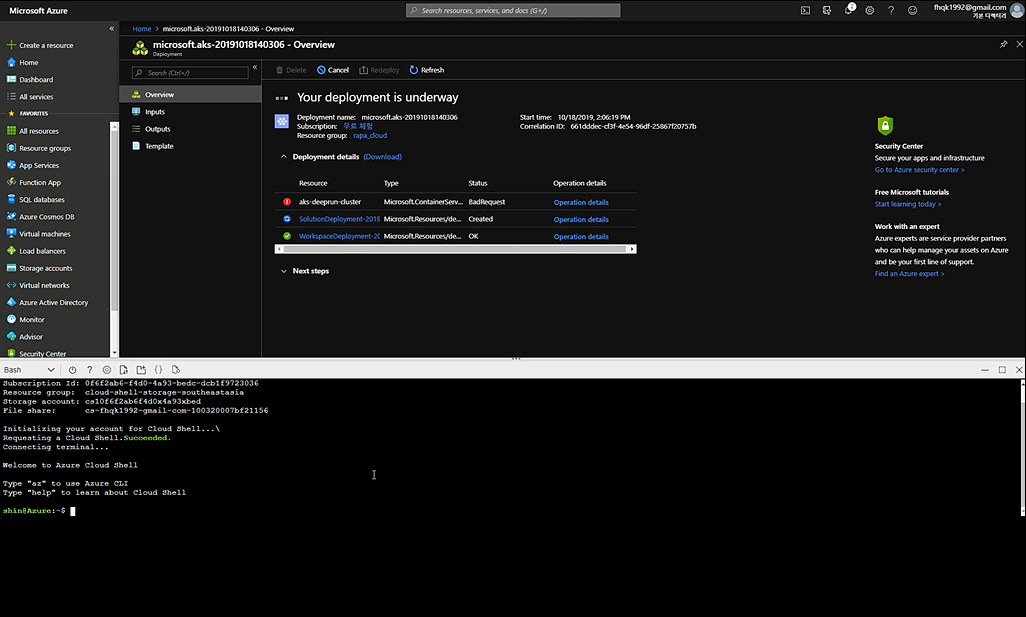The height and width of the screenshot is (617, 1026).
Task: Select the Bash shell type dropdown
Action: (29, 370)
